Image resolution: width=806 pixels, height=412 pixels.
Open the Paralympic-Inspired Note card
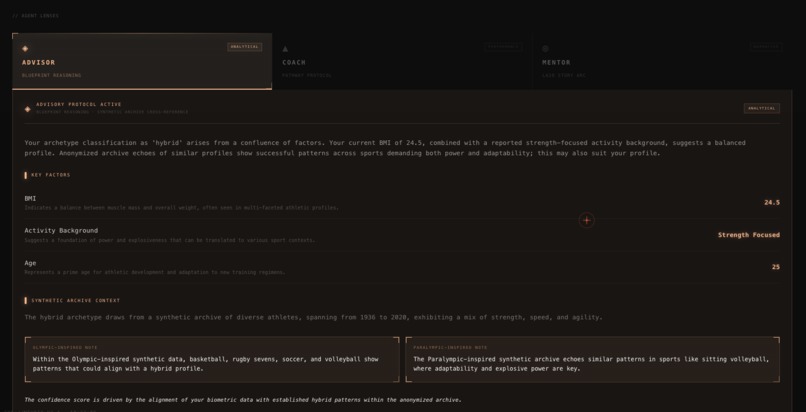coord(593,360)
